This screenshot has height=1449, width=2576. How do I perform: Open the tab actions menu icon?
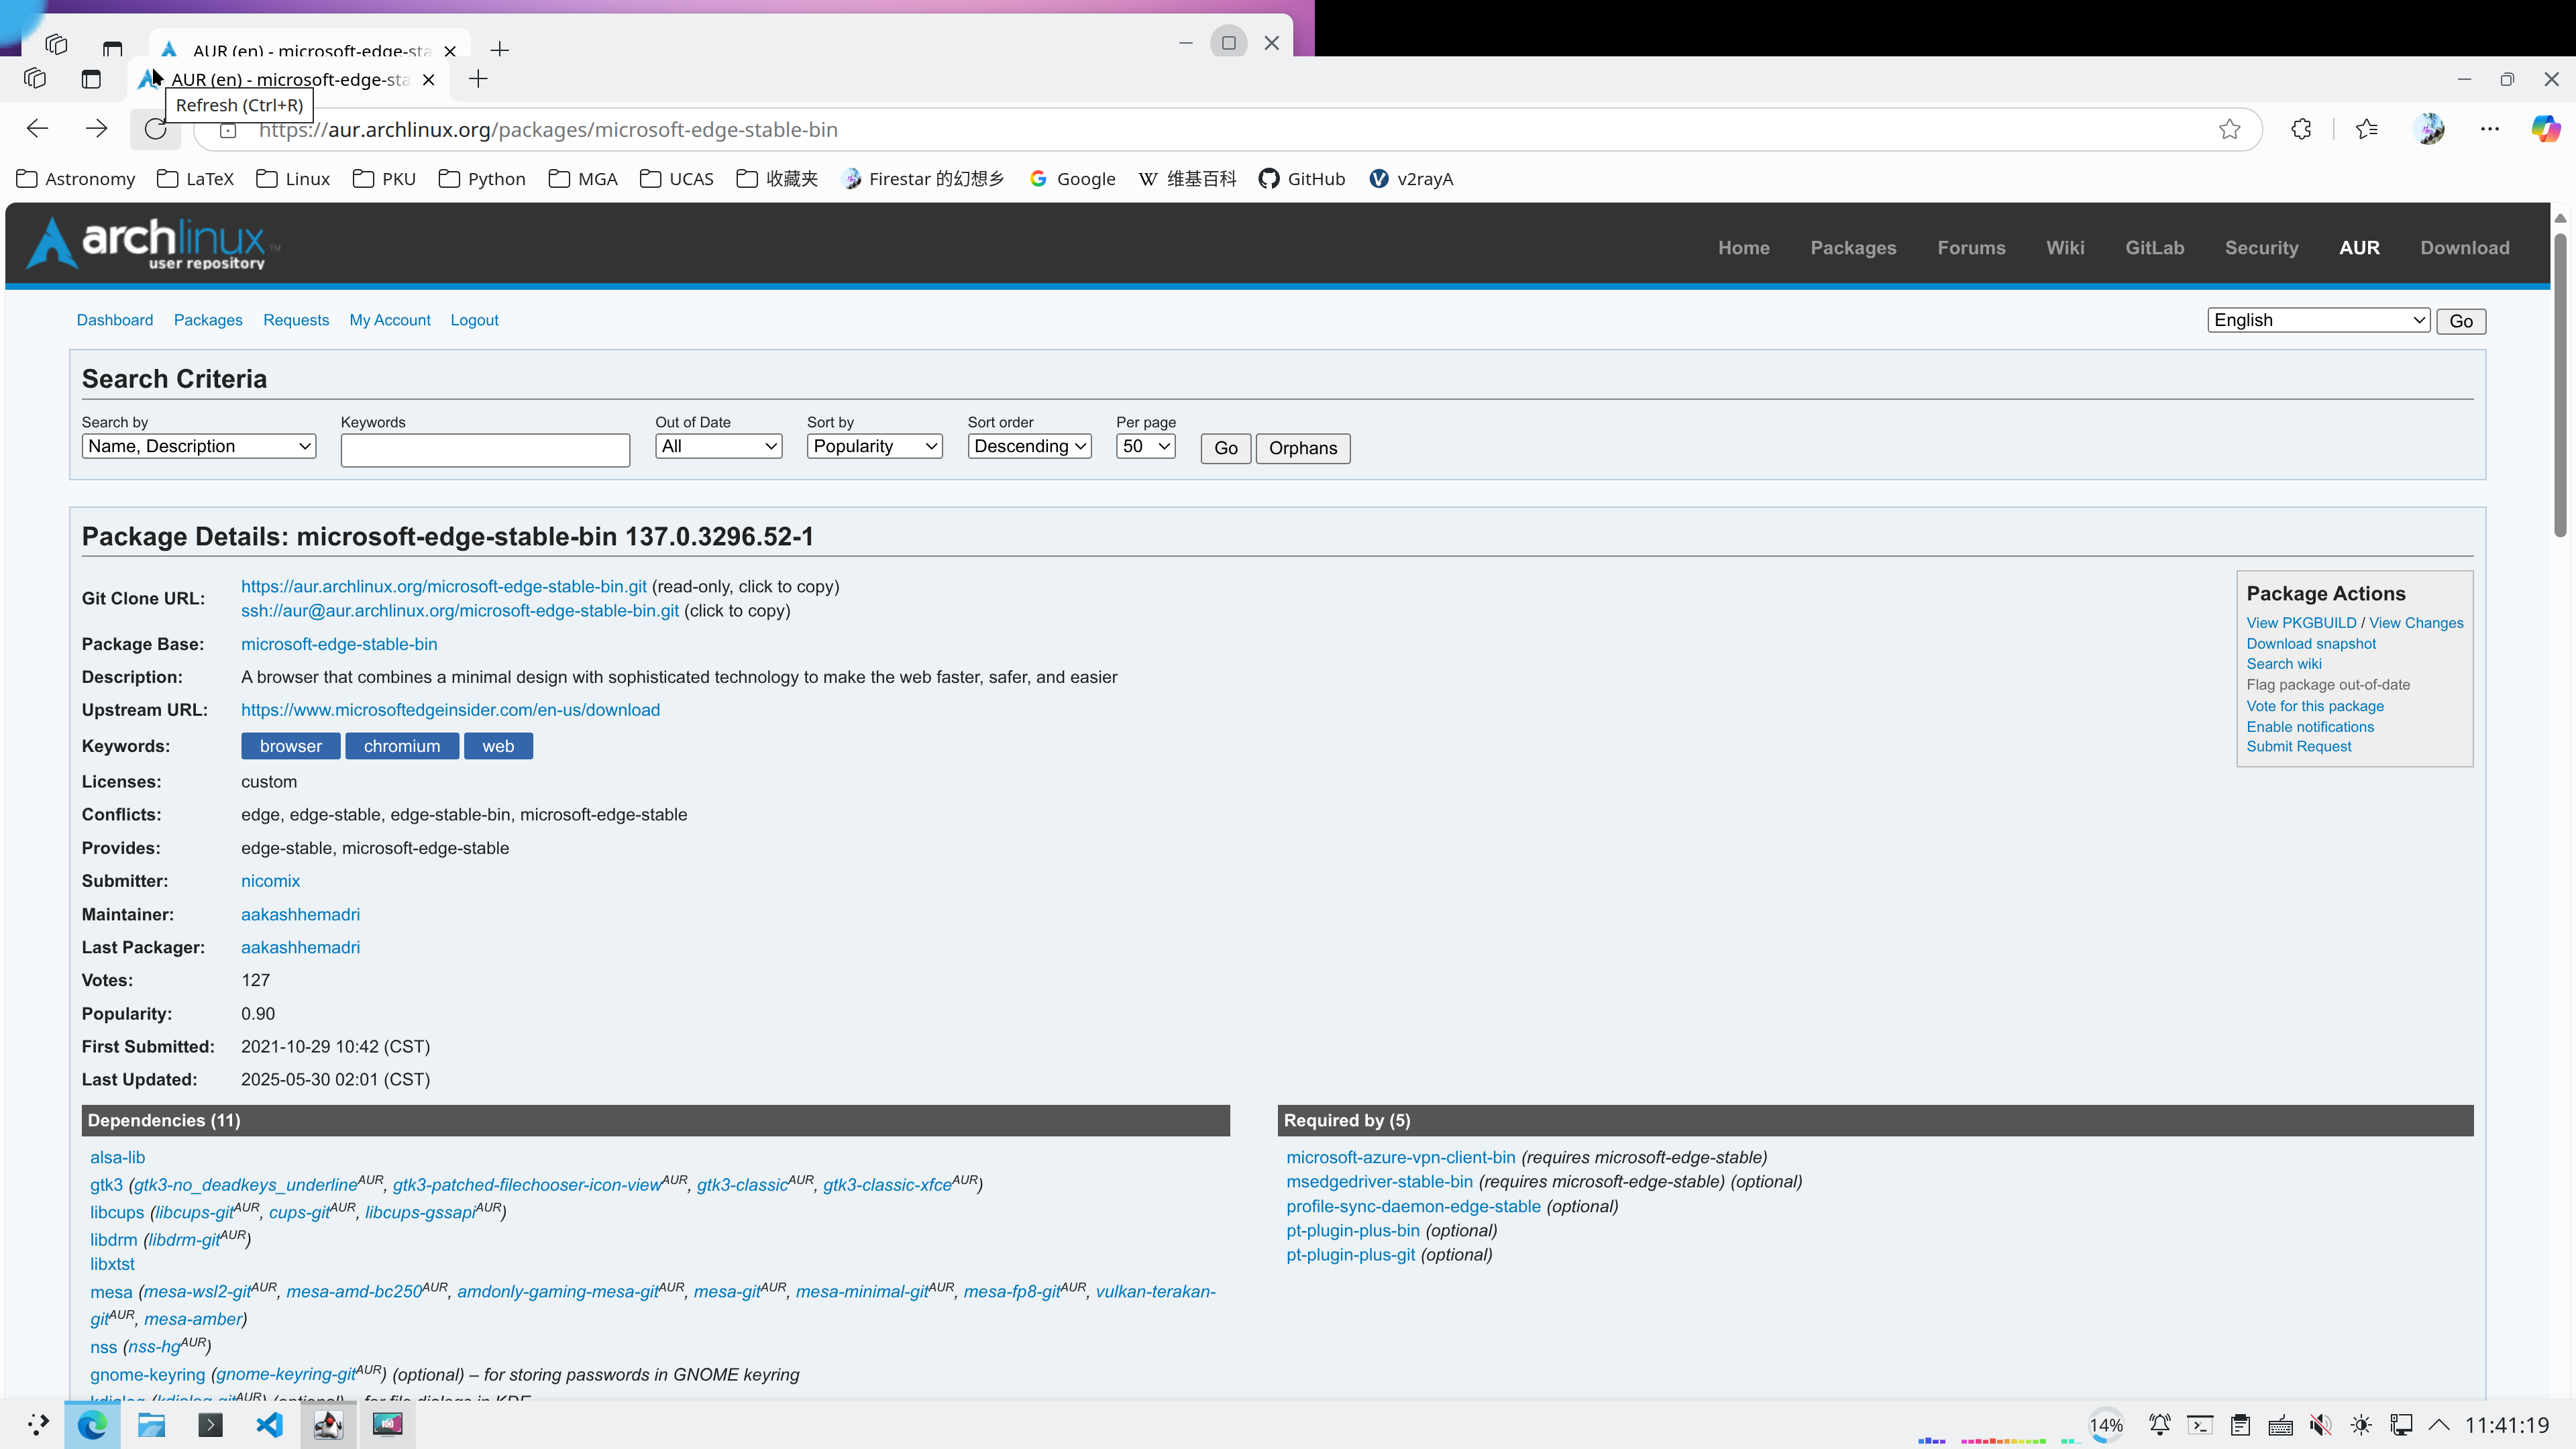pyautogui.click(x=91, y=78)
